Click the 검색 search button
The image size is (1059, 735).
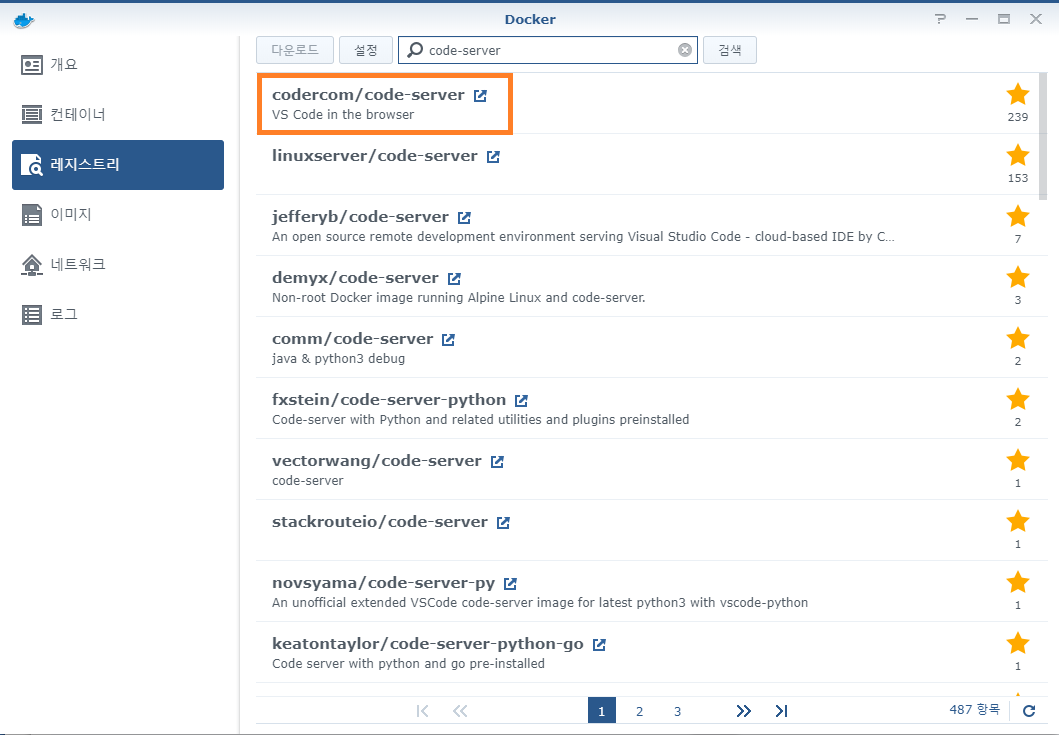click(x=730, y=50)
